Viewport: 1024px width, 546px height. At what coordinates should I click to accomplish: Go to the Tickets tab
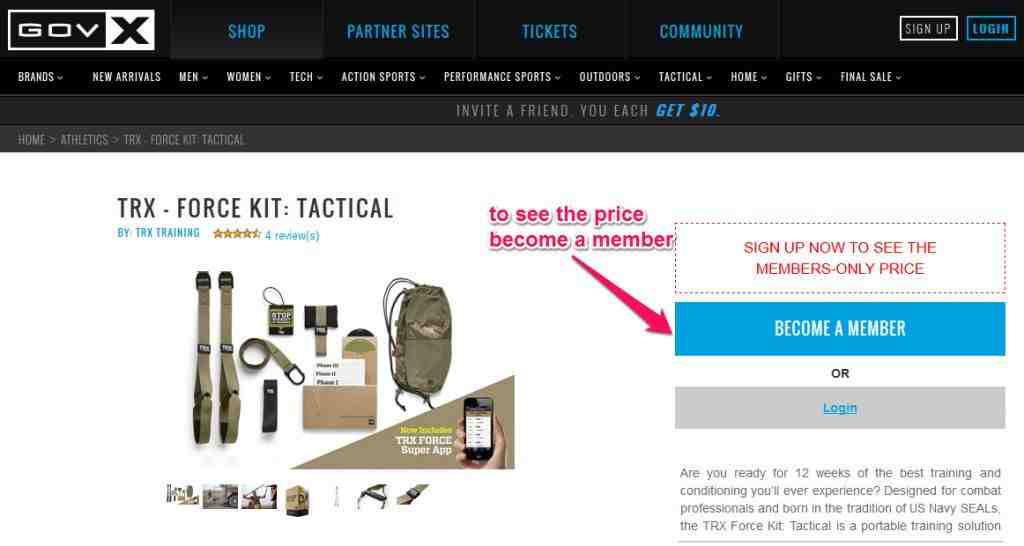click(549, 31)
